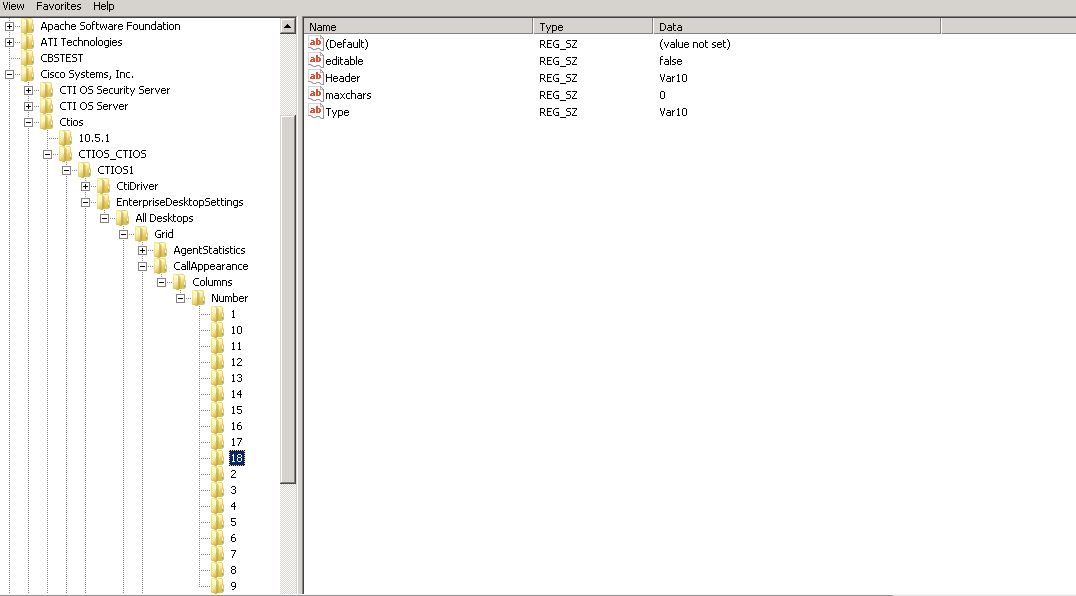
Task: Select the All Desktops tree key
Action: coord(164,218)
